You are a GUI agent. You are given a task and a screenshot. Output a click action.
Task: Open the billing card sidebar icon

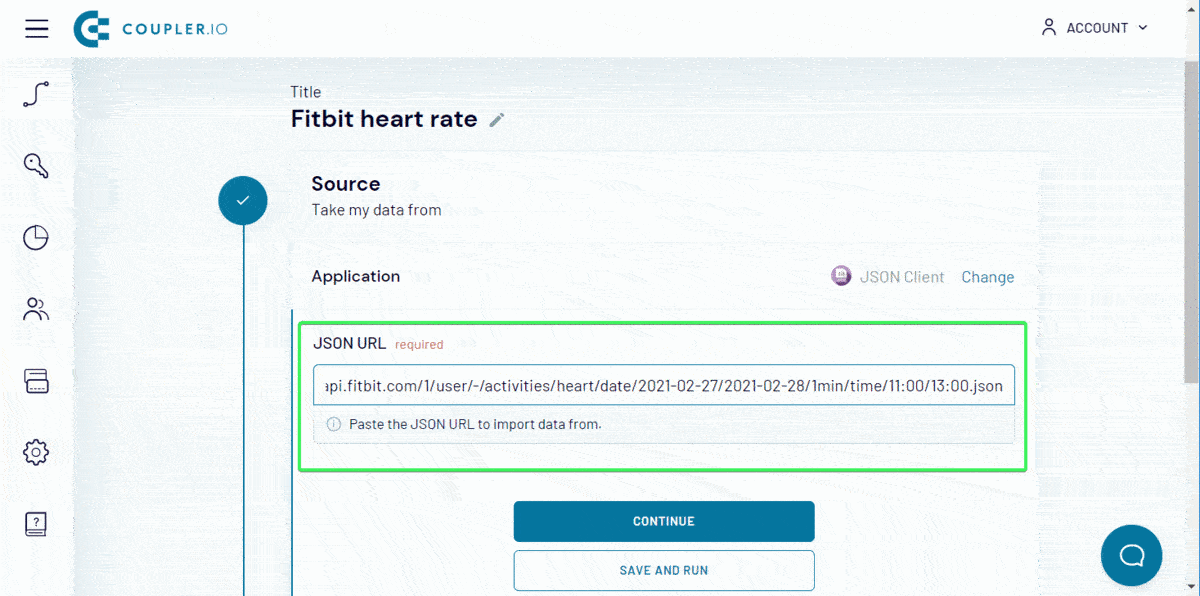(36, 381)
